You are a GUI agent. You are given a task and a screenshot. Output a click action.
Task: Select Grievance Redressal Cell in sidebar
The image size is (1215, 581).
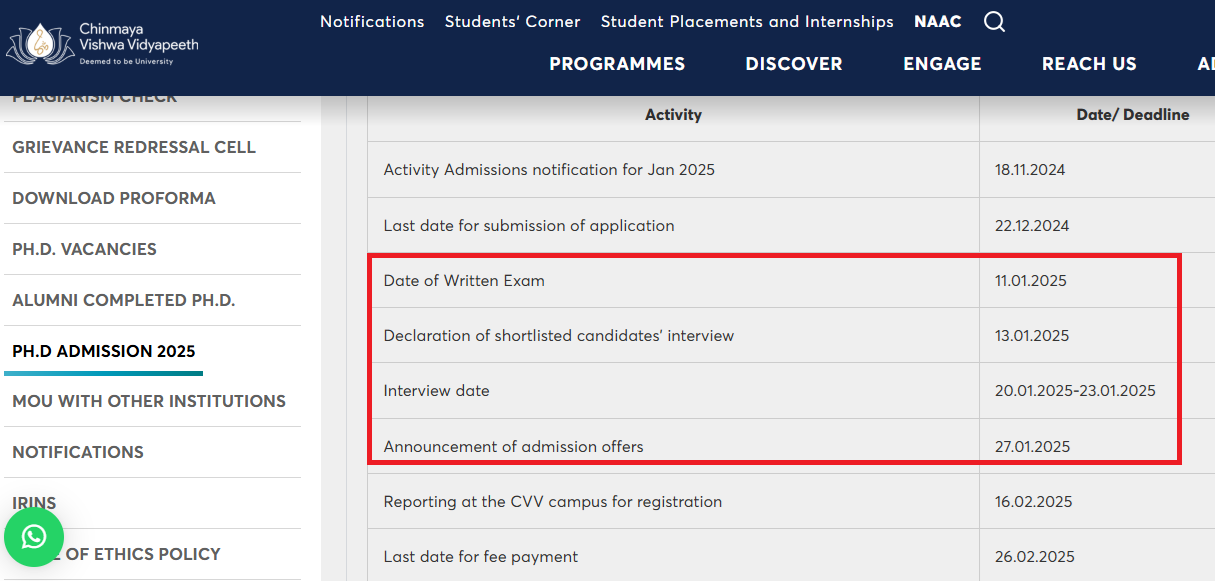point(134,147)
